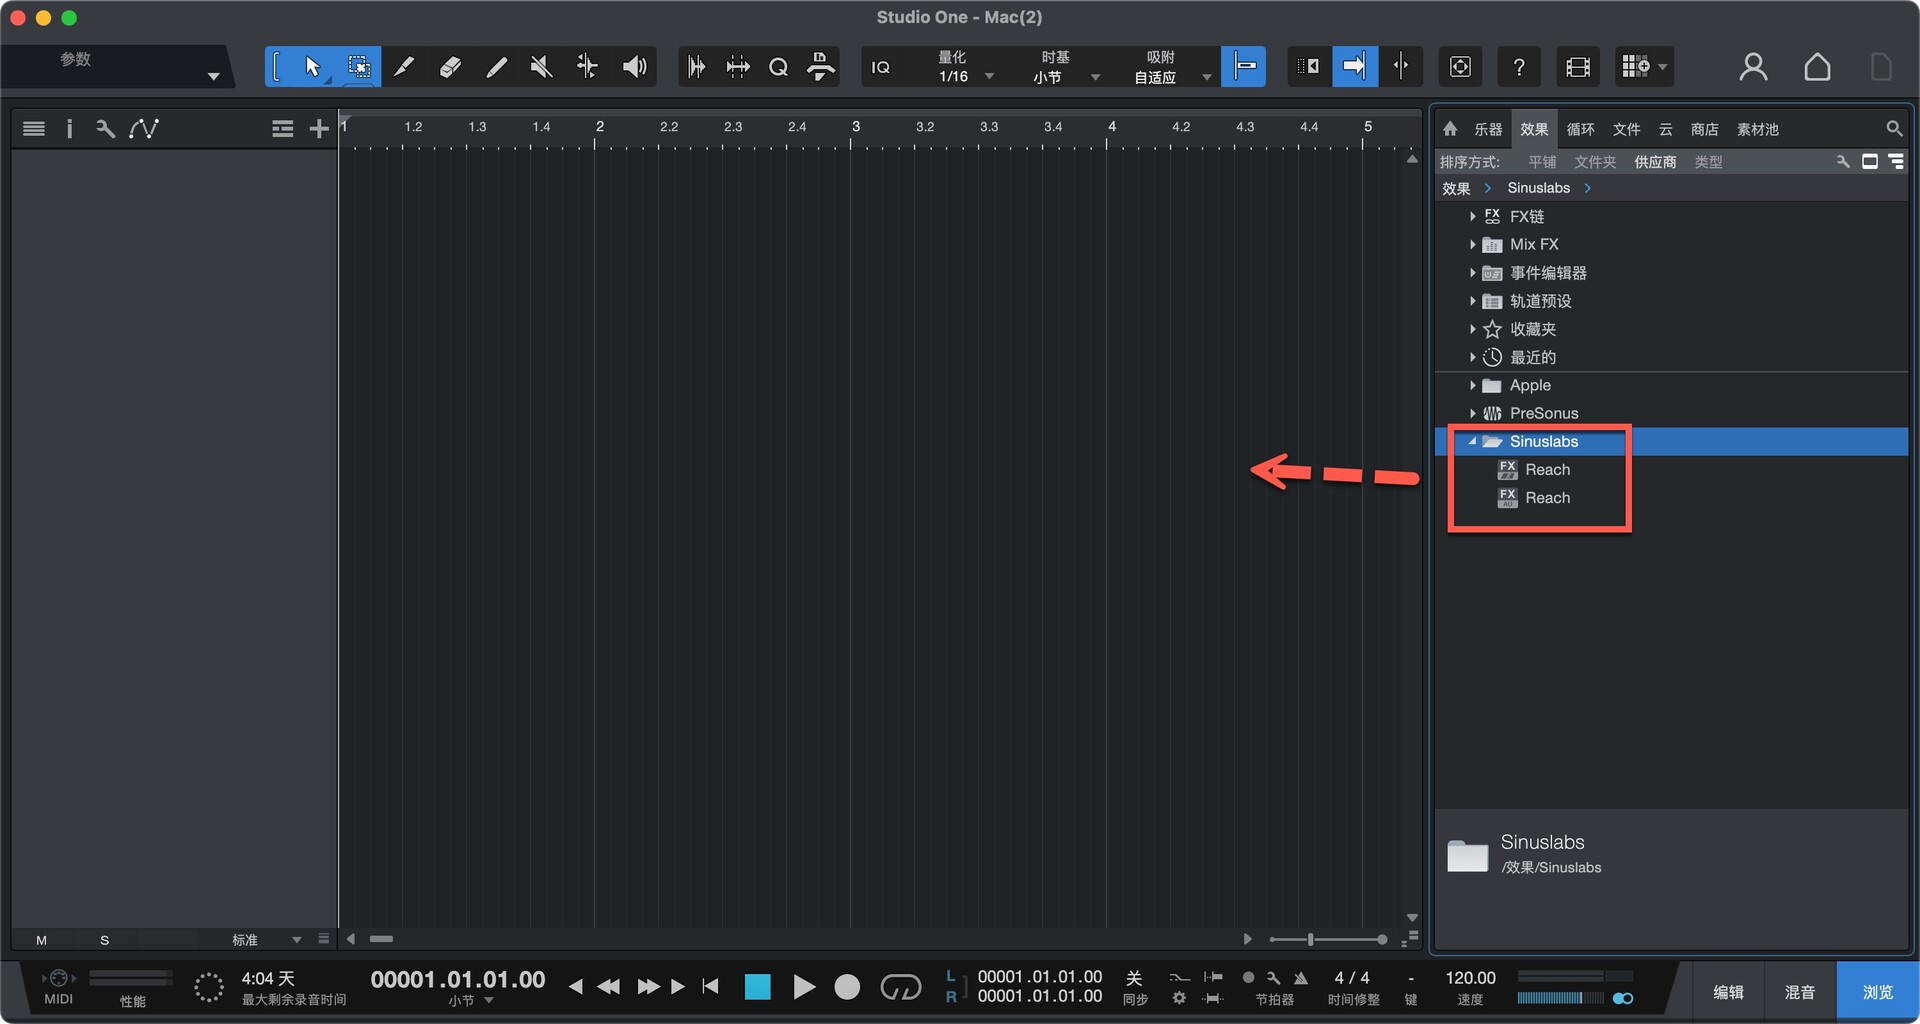Start playback with the Play button
Viewport: 1920px width, 1024px height.
[803, 987]
